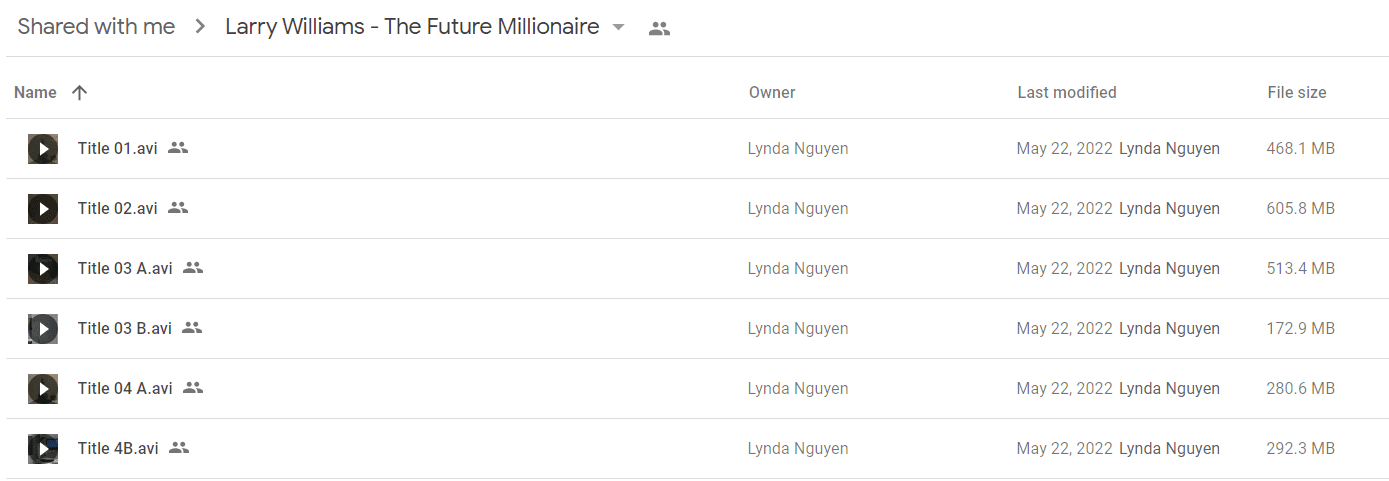Click the shared people icon after Title 4B.avi

[x=179, y=448]
